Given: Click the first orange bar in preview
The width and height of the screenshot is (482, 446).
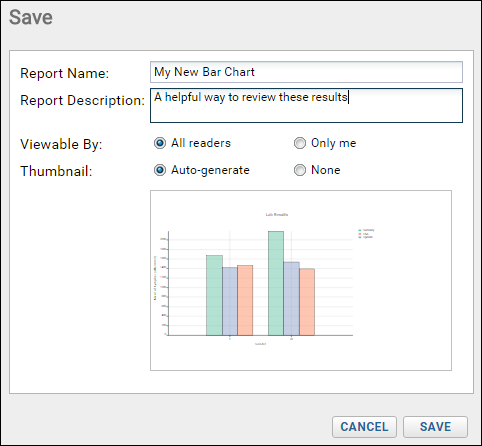Looking at the screenshot, I should (245, 300).
